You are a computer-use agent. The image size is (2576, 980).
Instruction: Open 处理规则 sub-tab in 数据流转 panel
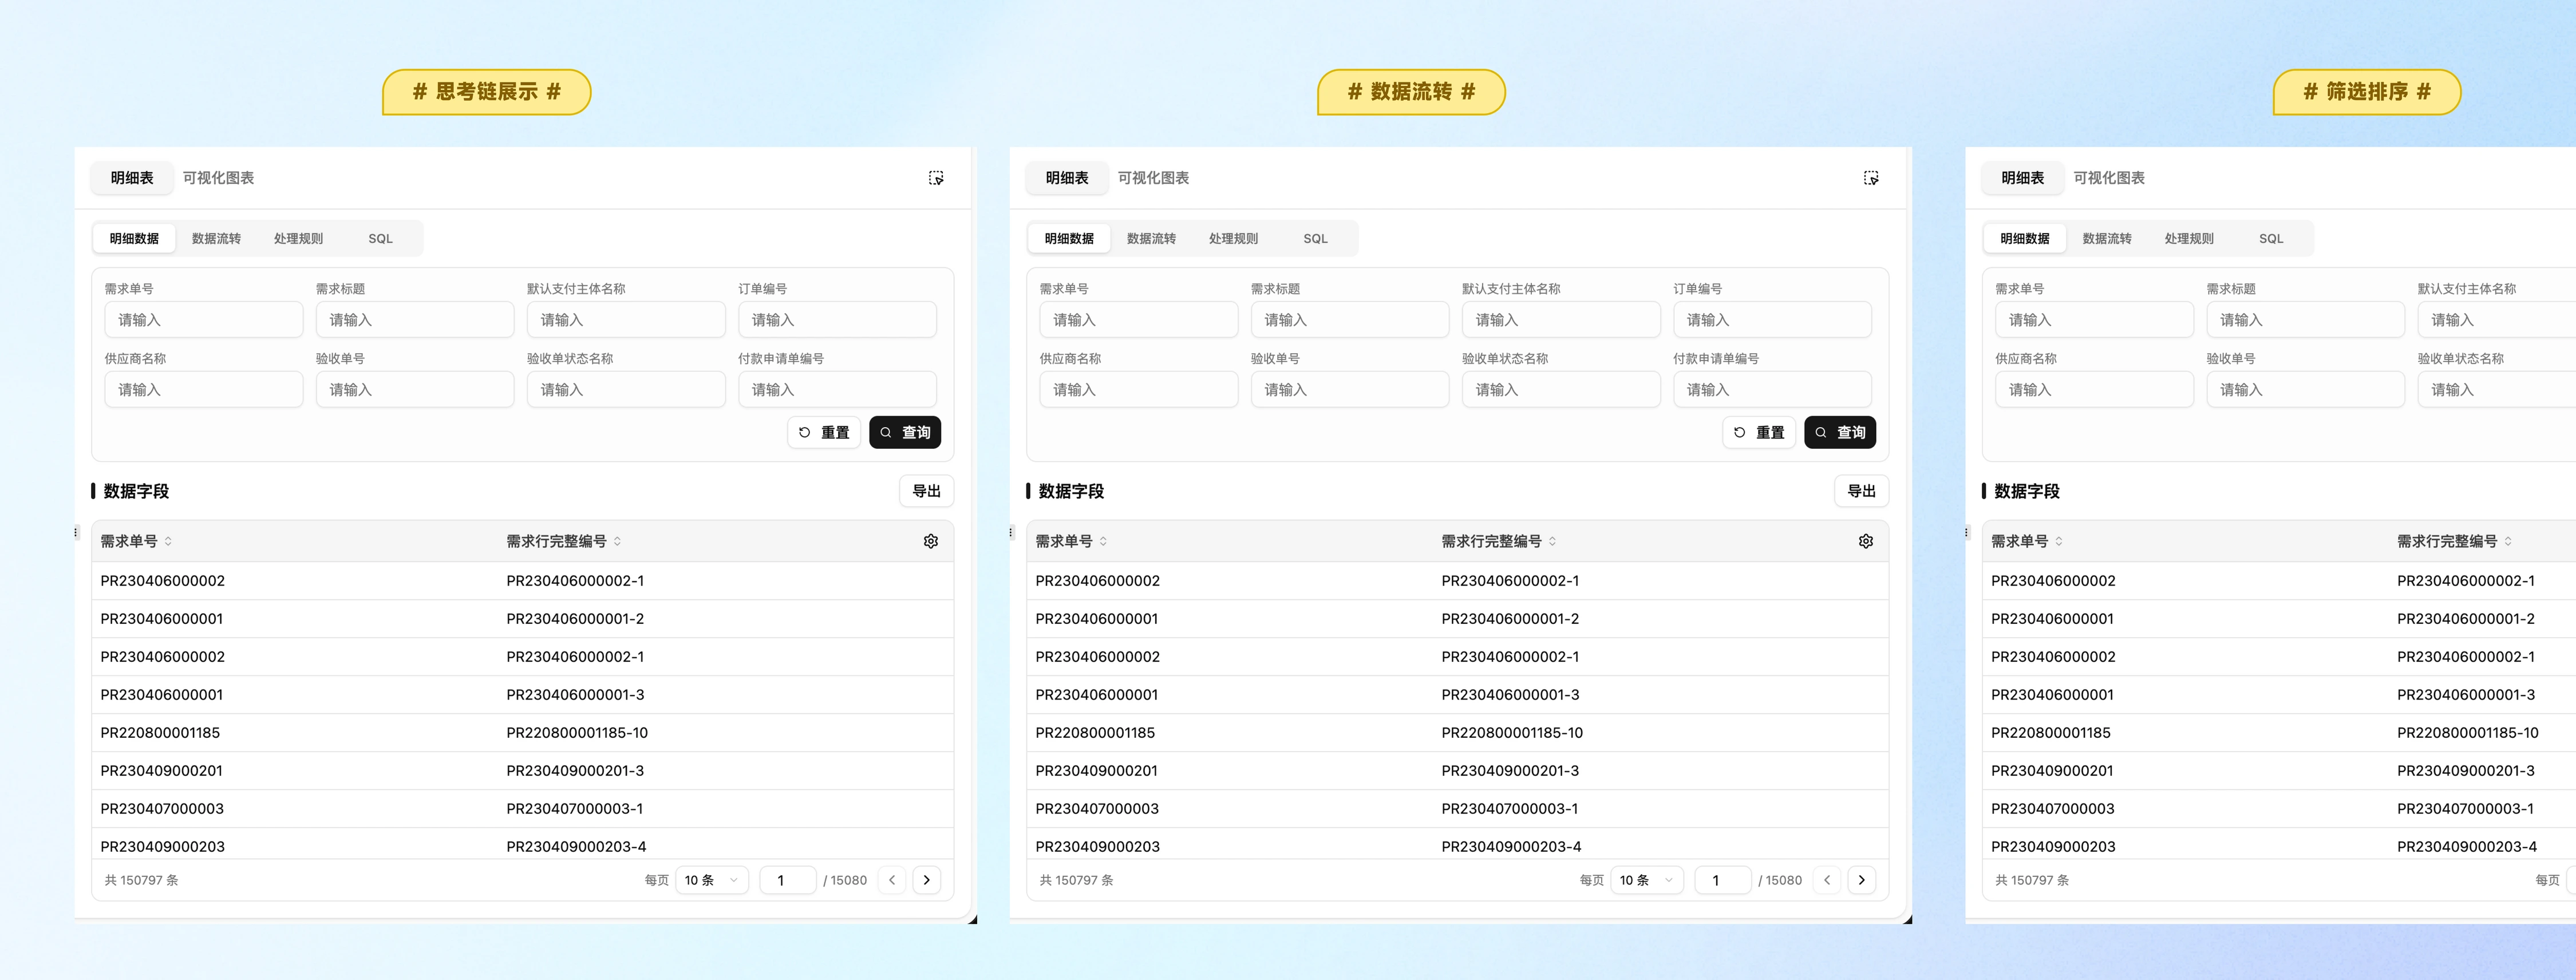coord(1233,239)
